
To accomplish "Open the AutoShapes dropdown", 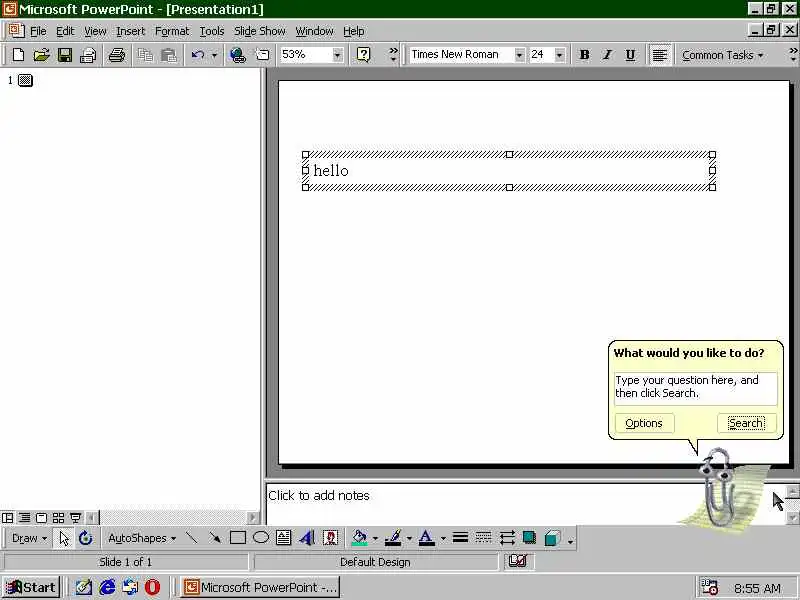I will [x=142, y=538].
